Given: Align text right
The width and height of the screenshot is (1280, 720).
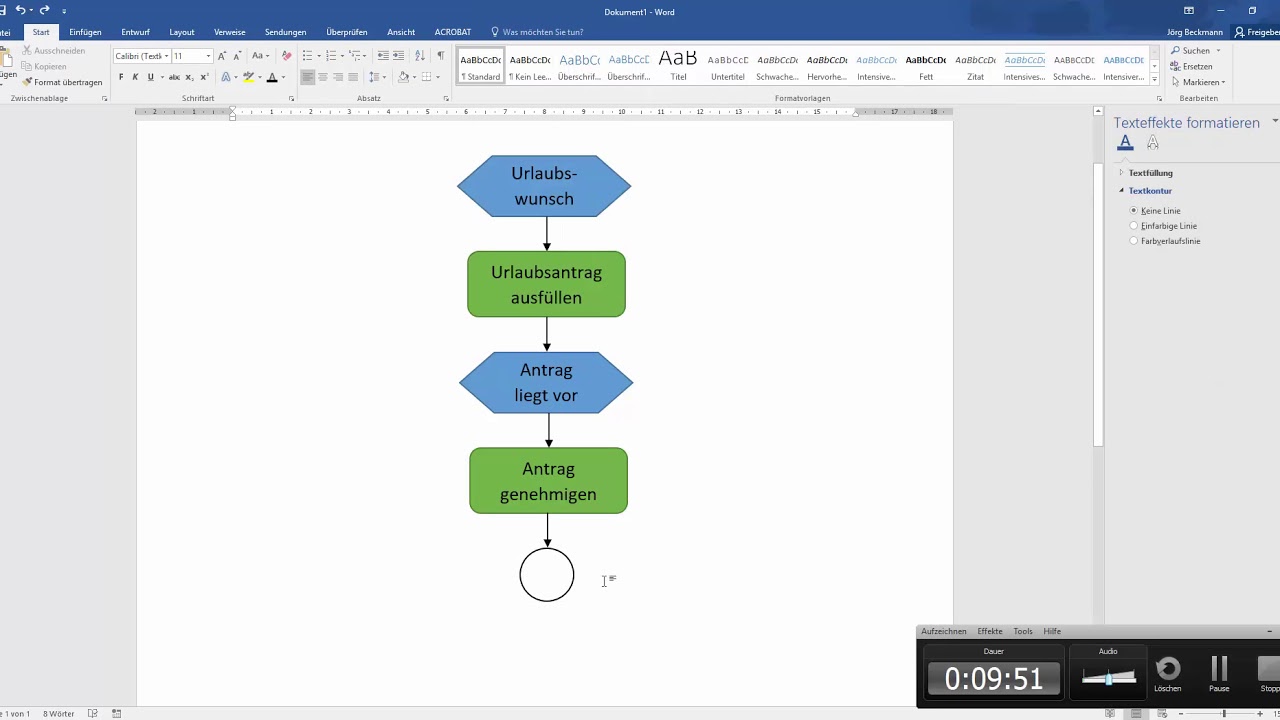Looking at the screenshot, I should (x=338, y=77).
